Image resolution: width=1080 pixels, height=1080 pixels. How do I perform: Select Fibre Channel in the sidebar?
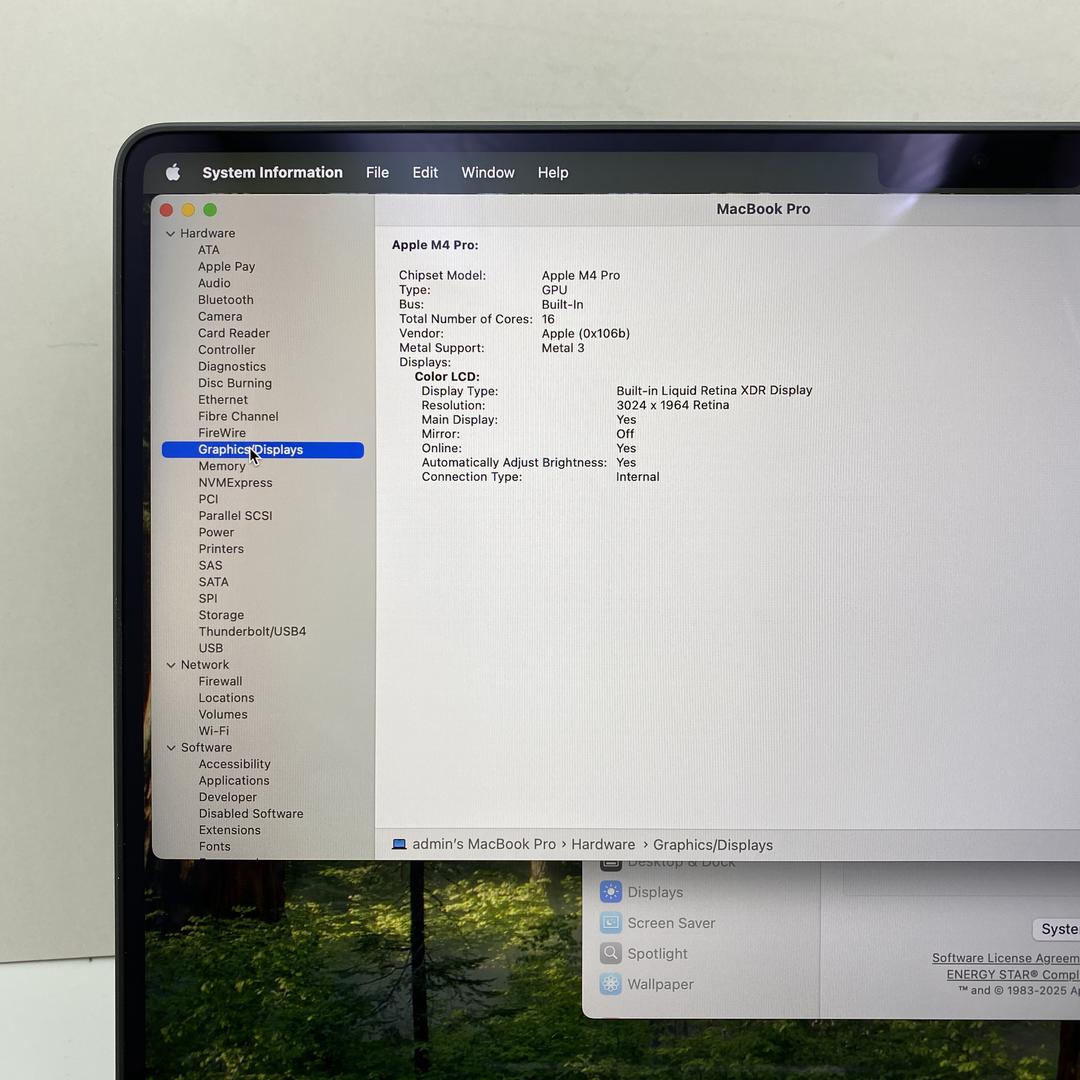238,416
